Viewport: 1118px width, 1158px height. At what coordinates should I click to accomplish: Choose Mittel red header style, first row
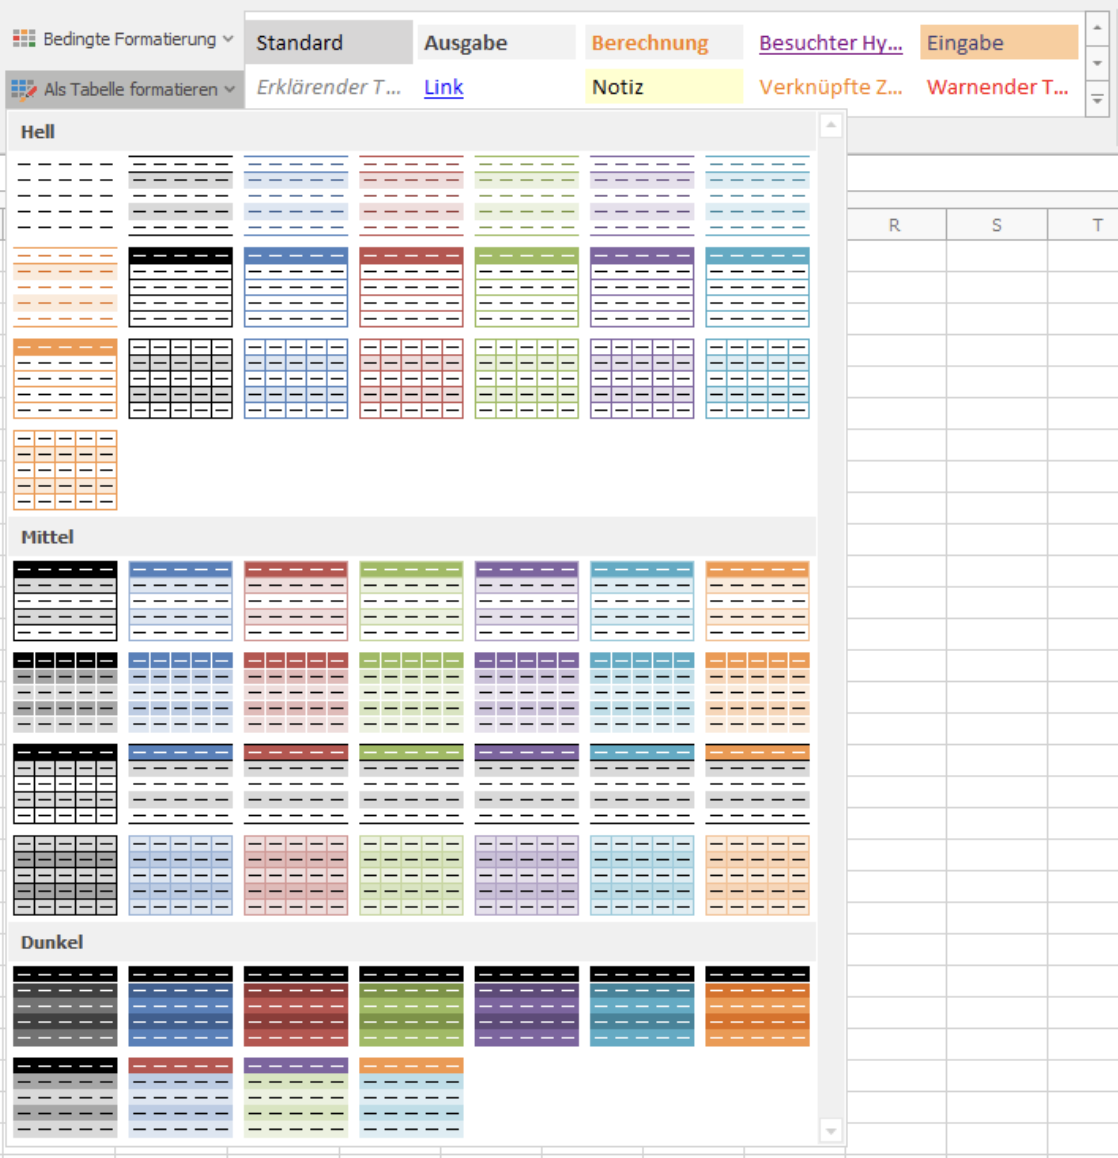click(296, 601)
